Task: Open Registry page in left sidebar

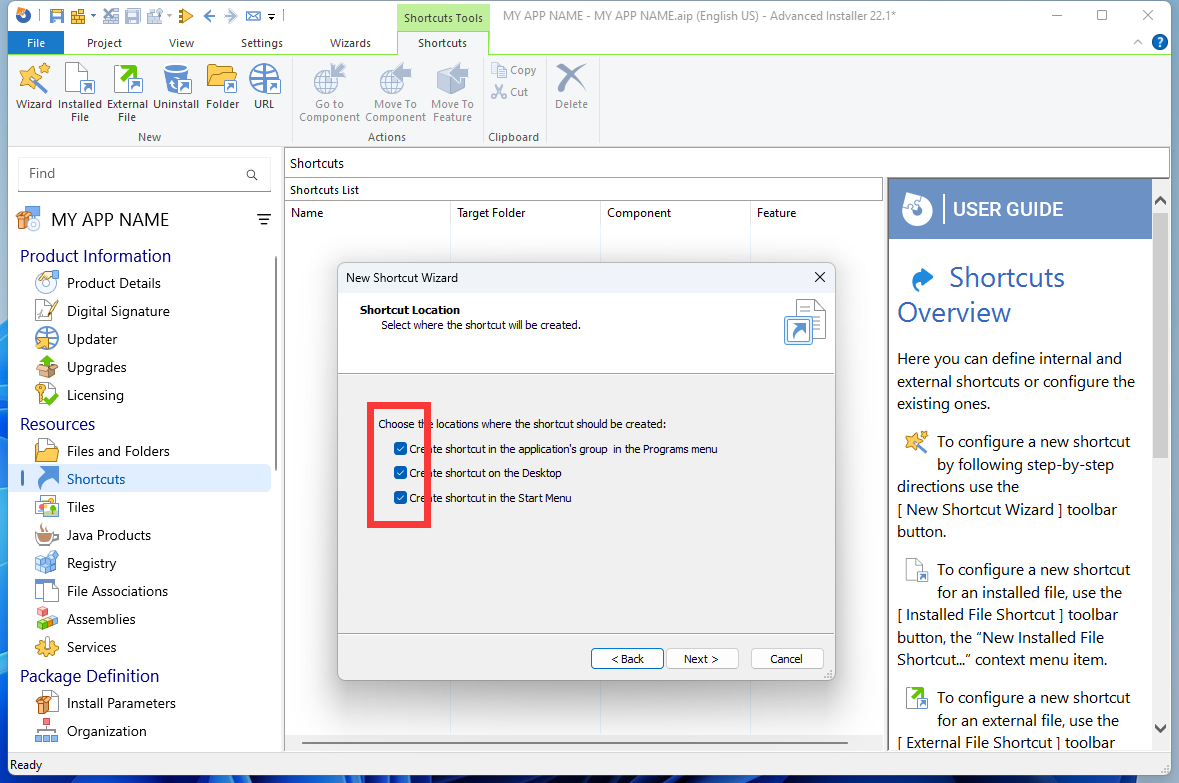Action: click(x=91, y=563)
